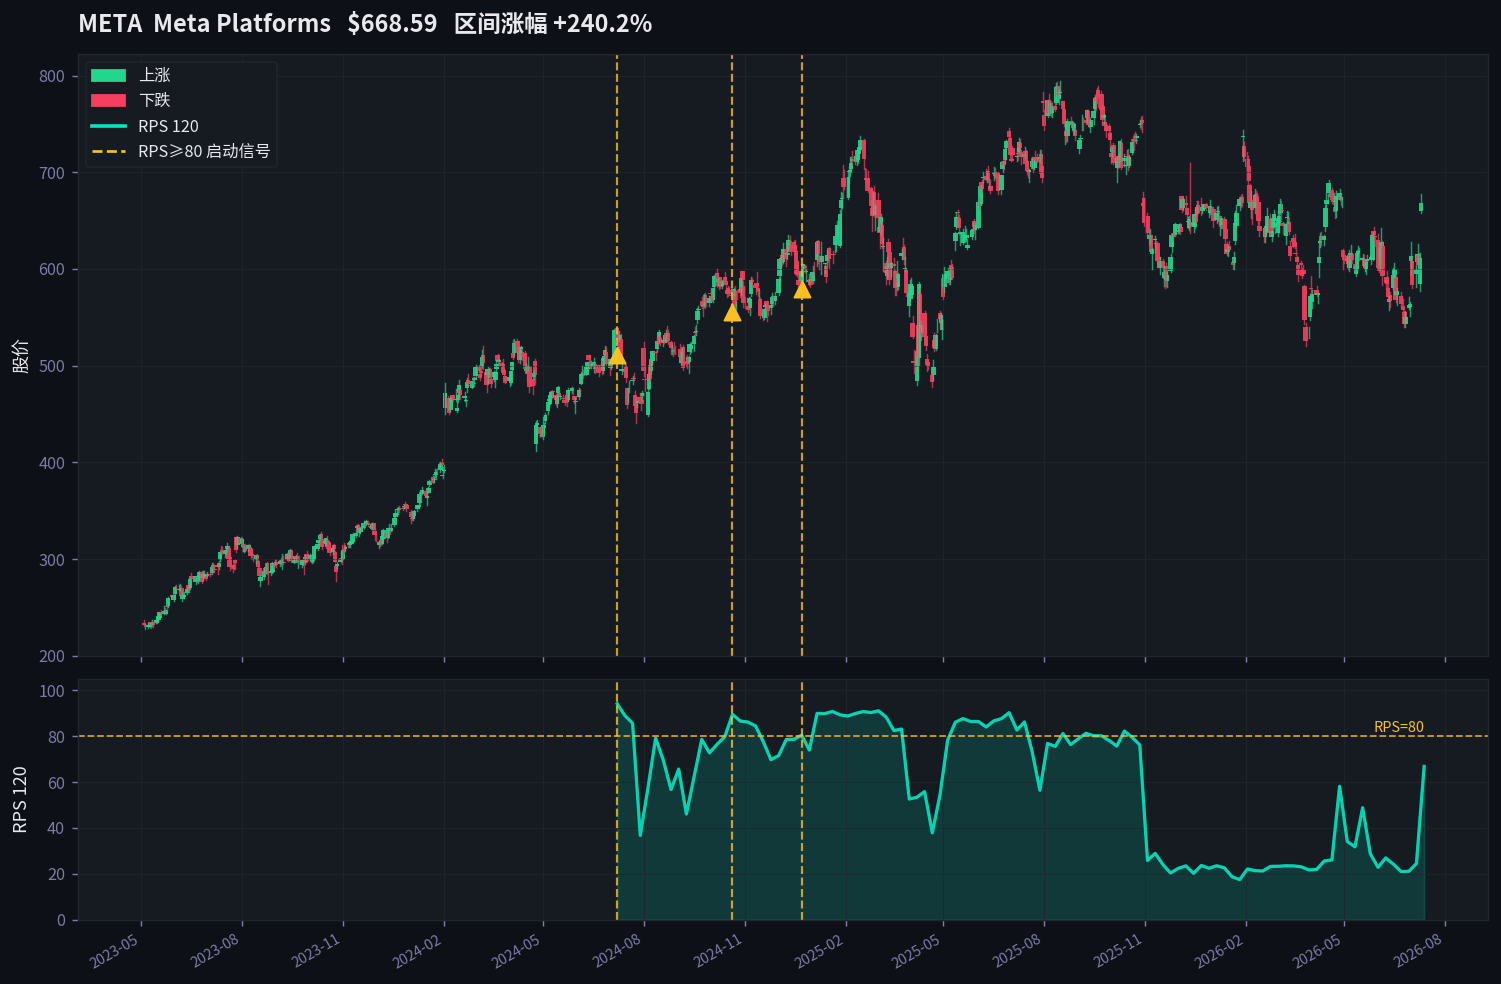1501x984 pixels.
Task: Click the 500 price axis tick label
Action: pos(52,367)
